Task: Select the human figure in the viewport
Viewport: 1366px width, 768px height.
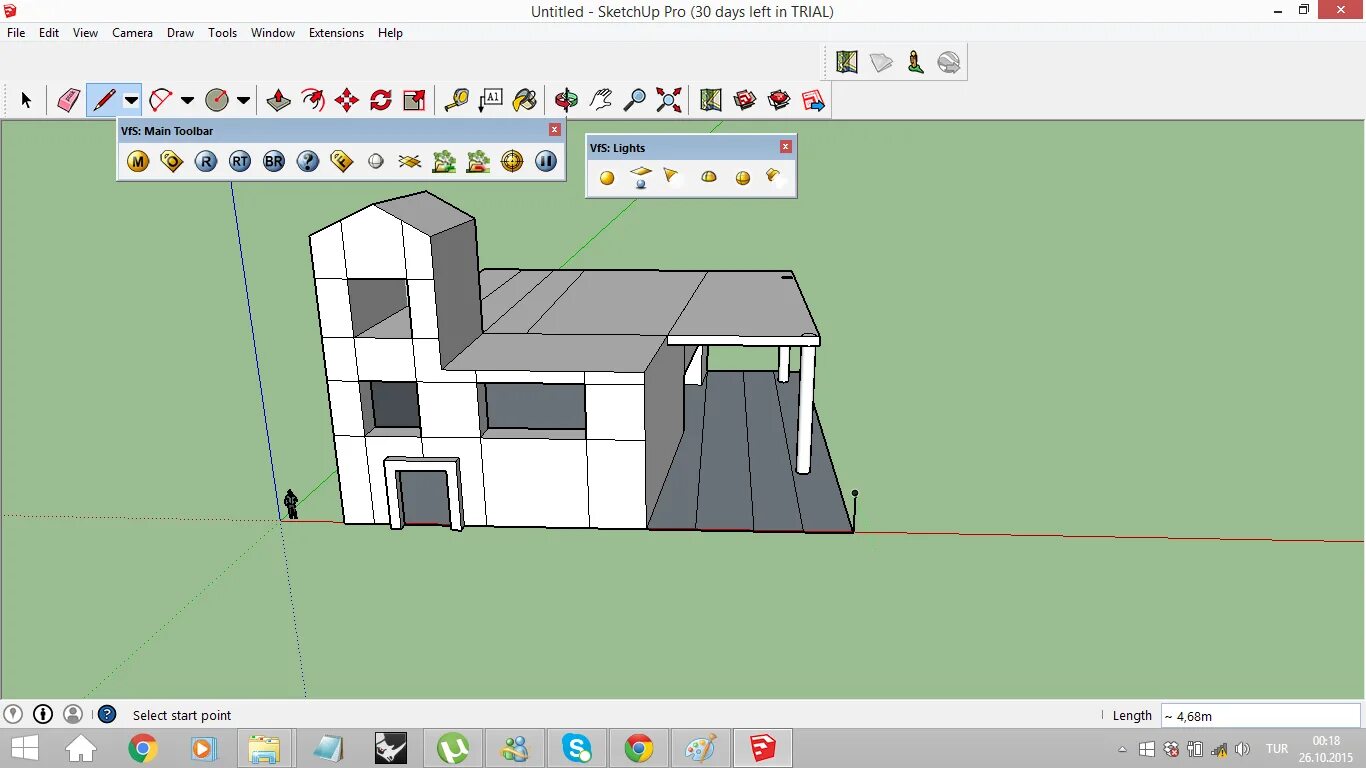Action: 291,504
